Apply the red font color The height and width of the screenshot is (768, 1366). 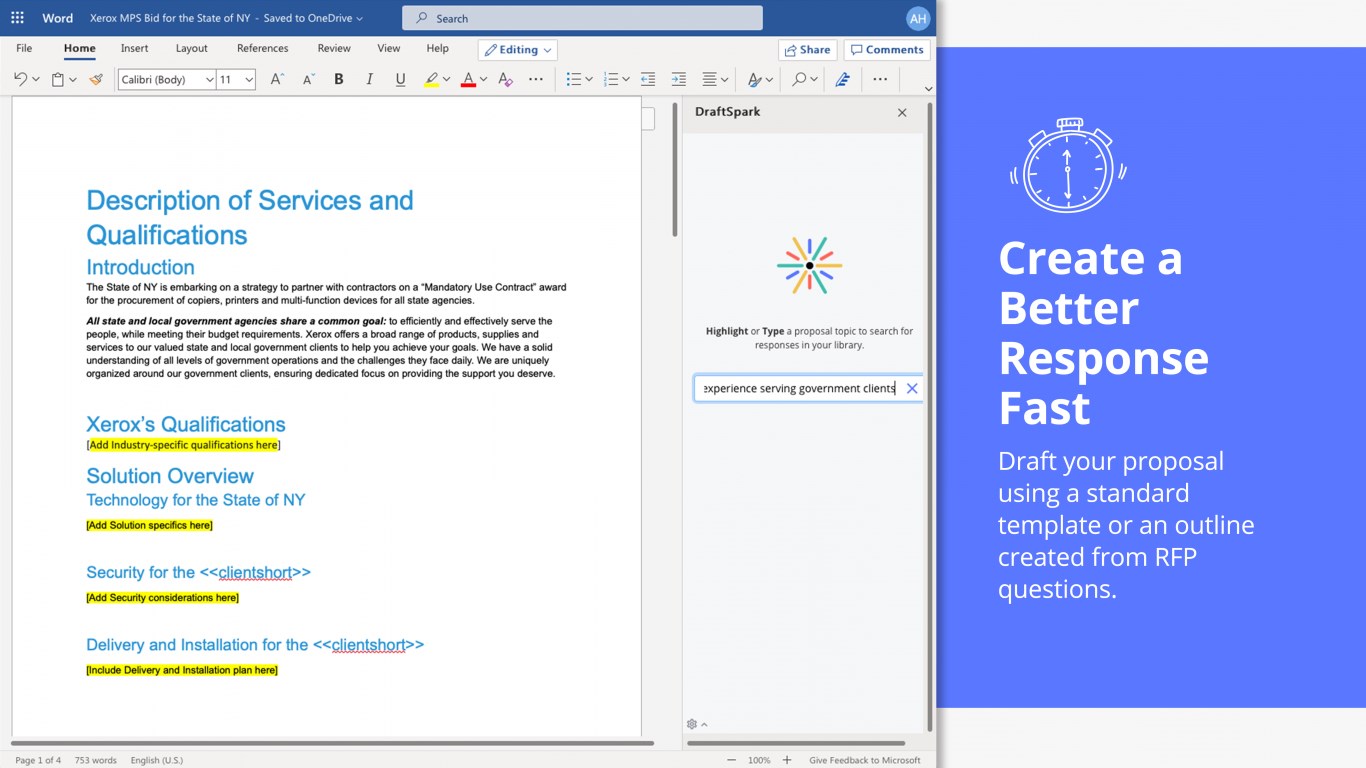pos(468,79)
